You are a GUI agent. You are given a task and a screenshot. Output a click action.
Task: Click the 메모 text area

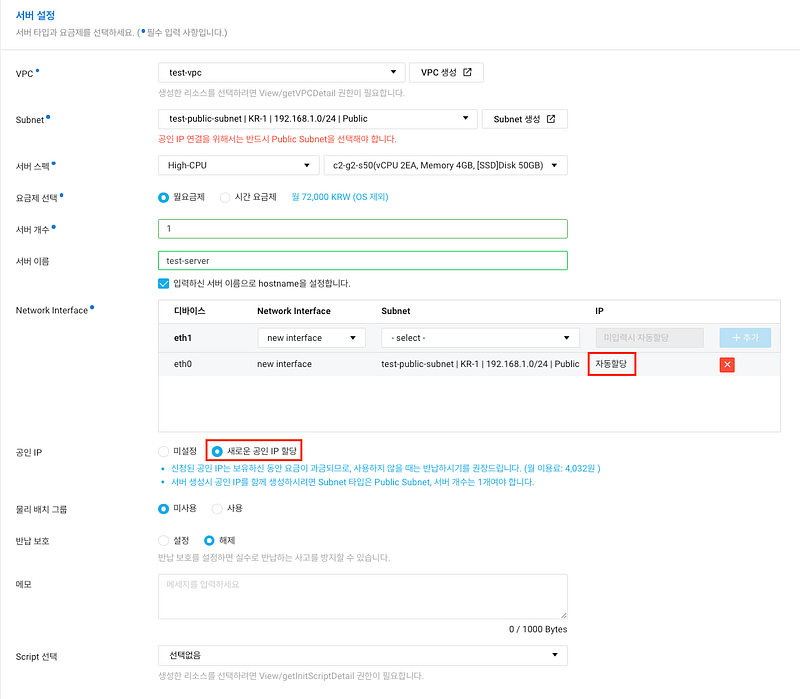coord(363,596)
